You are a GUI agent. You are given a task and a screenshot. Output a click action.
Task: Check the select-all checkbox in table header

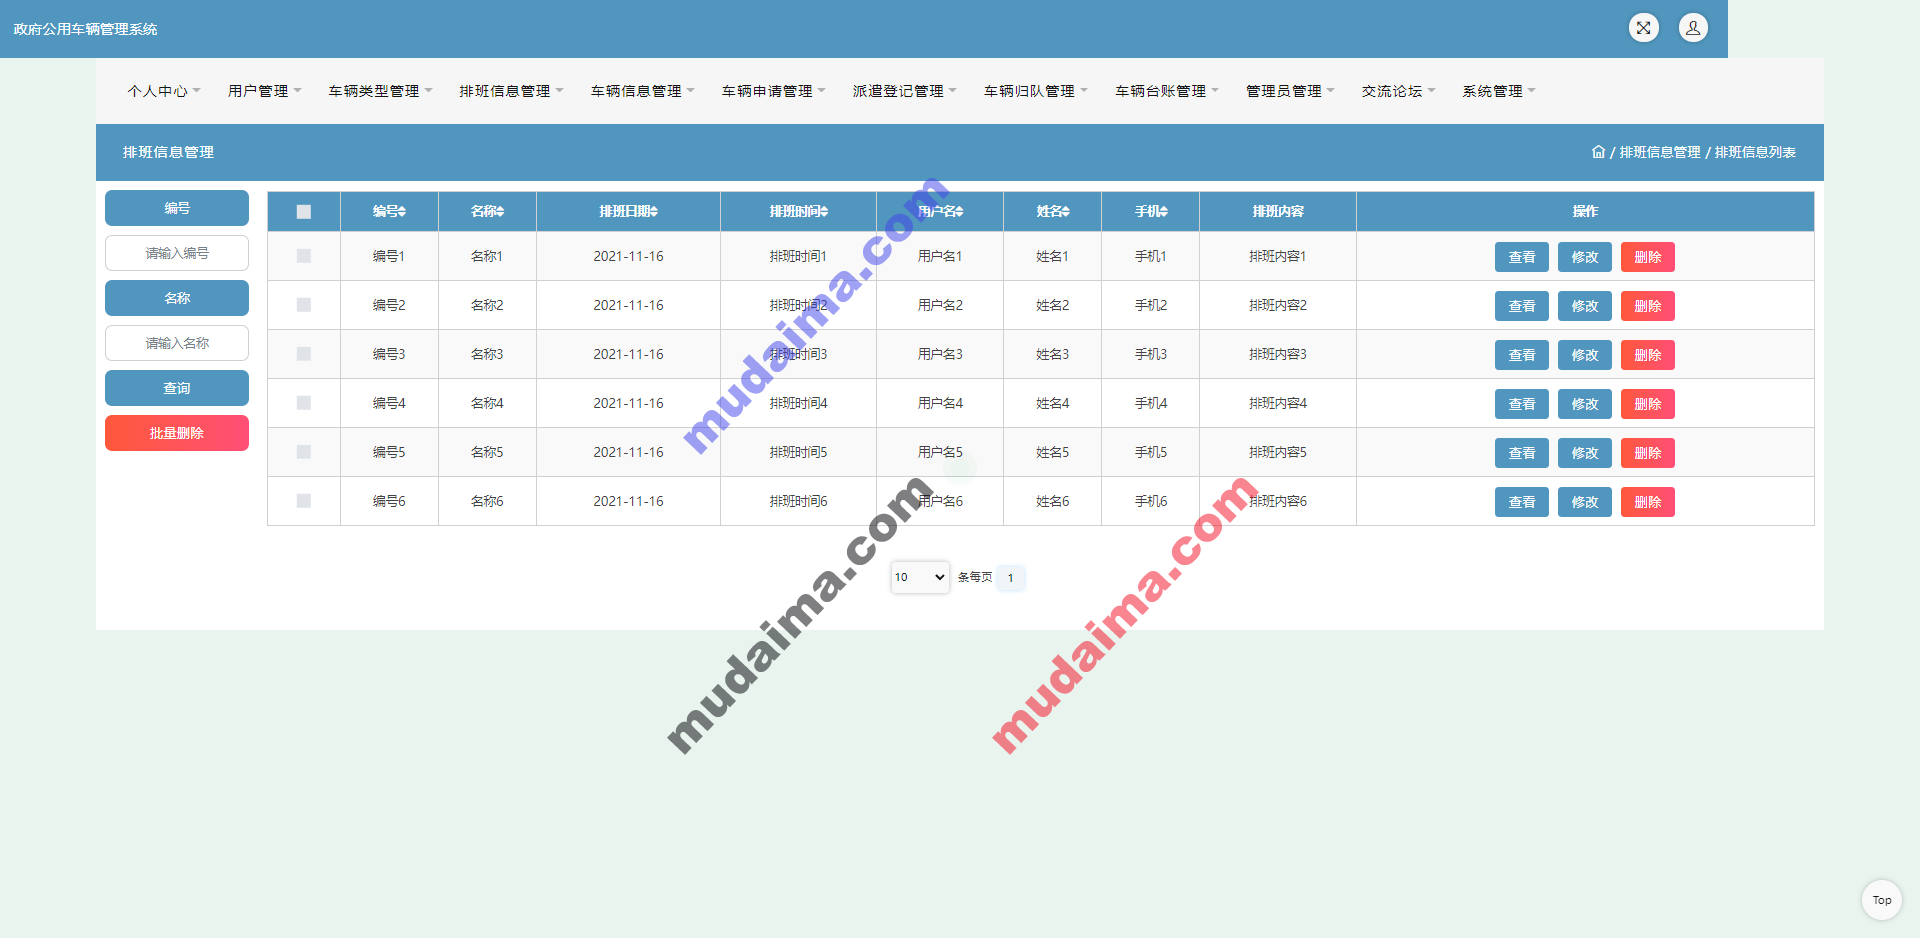[x=304, y=212]
